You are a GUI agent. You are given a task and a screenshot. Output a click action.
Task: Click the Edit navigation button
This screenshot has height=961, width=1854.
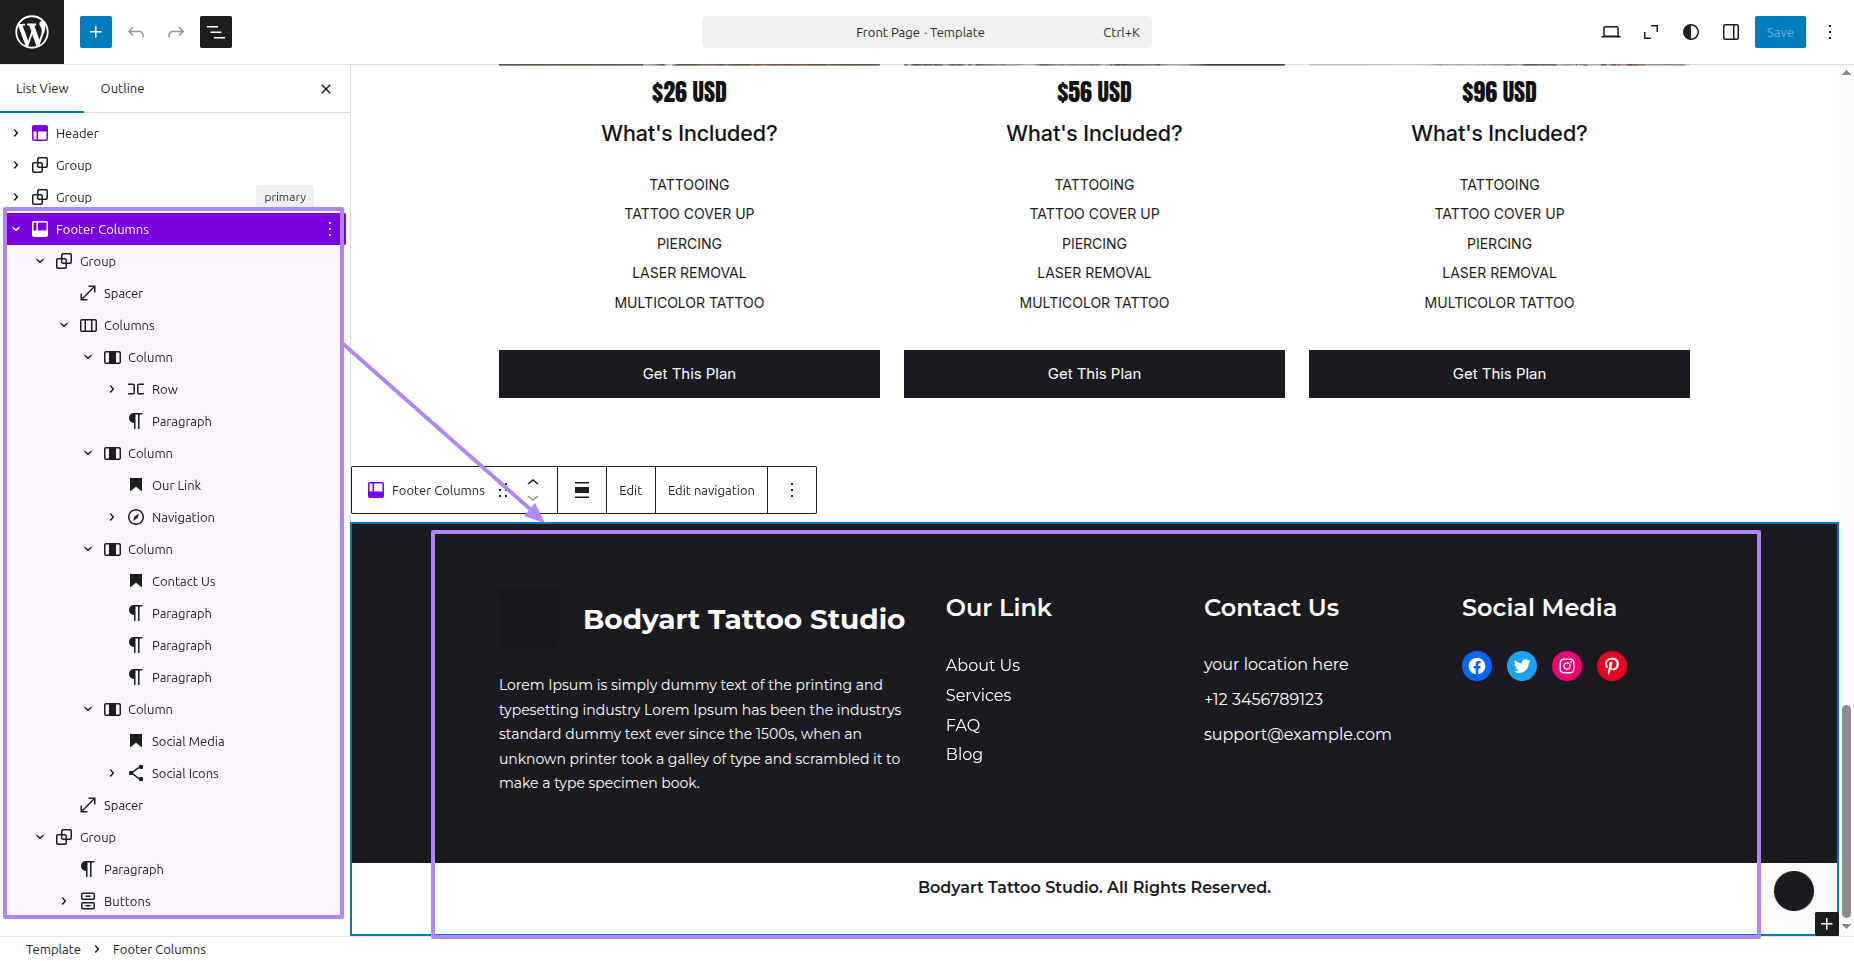[x=711, y=490]
